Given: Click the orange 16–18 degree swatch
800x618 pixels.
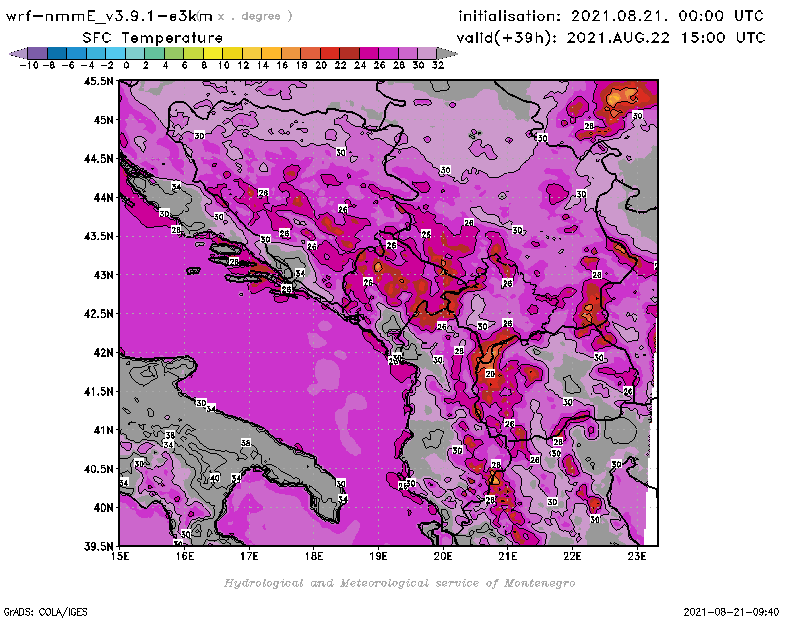Looking at the screenshot, I should point(290,53).
